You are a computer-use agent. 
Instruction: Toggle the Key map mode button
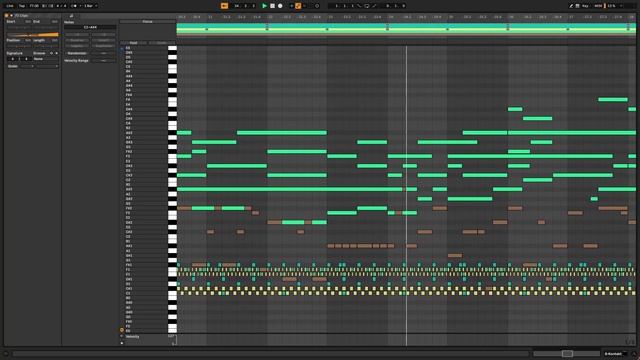pyautogui.click(x=585, y=6)
